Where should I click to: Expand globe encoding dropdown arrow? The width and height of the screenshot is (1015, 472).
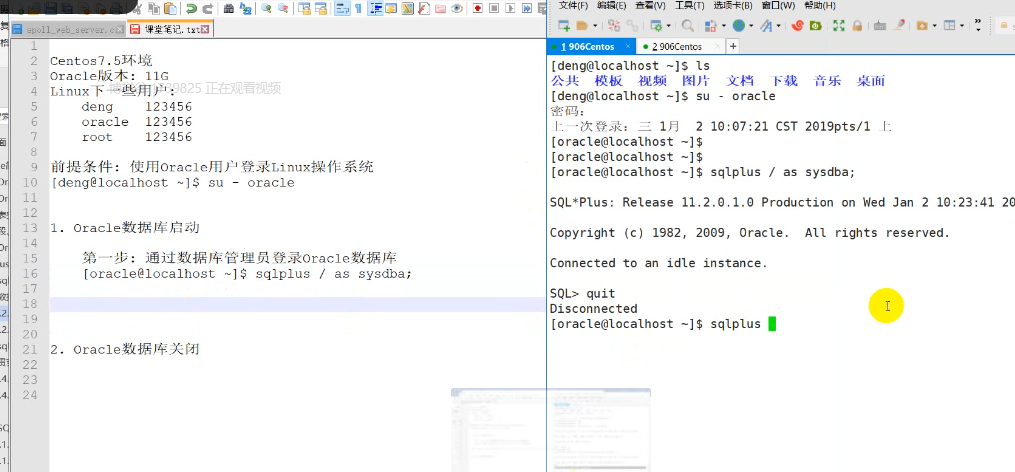click(751, 26)
